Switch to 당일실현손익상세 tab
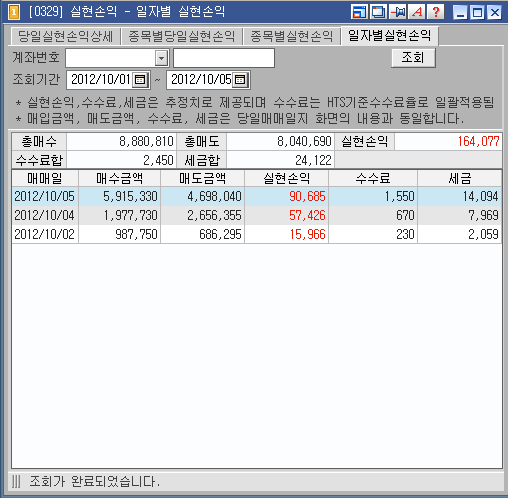 pos(65,36)
